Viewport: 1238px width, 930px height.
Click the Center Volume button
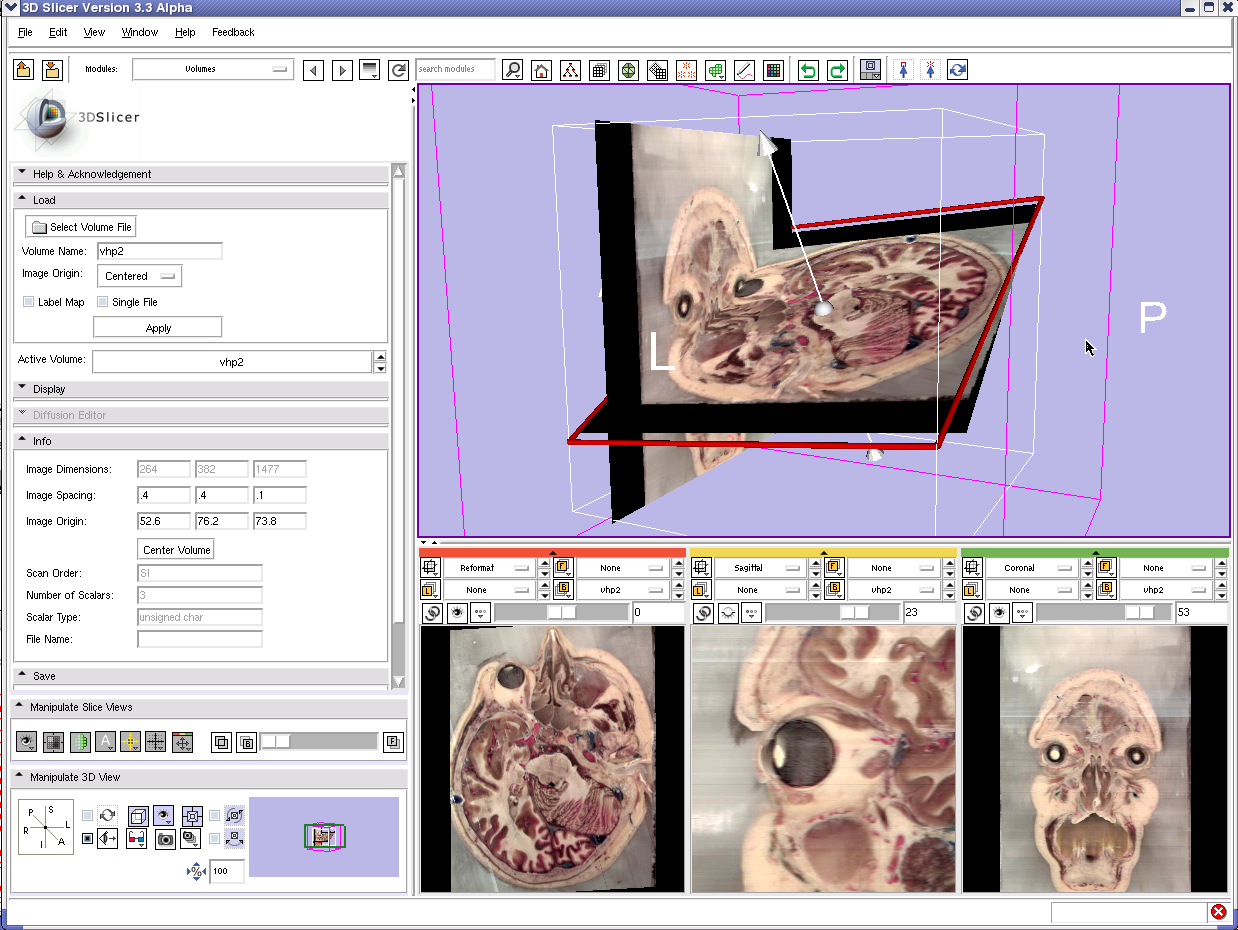tap(175, 549)
